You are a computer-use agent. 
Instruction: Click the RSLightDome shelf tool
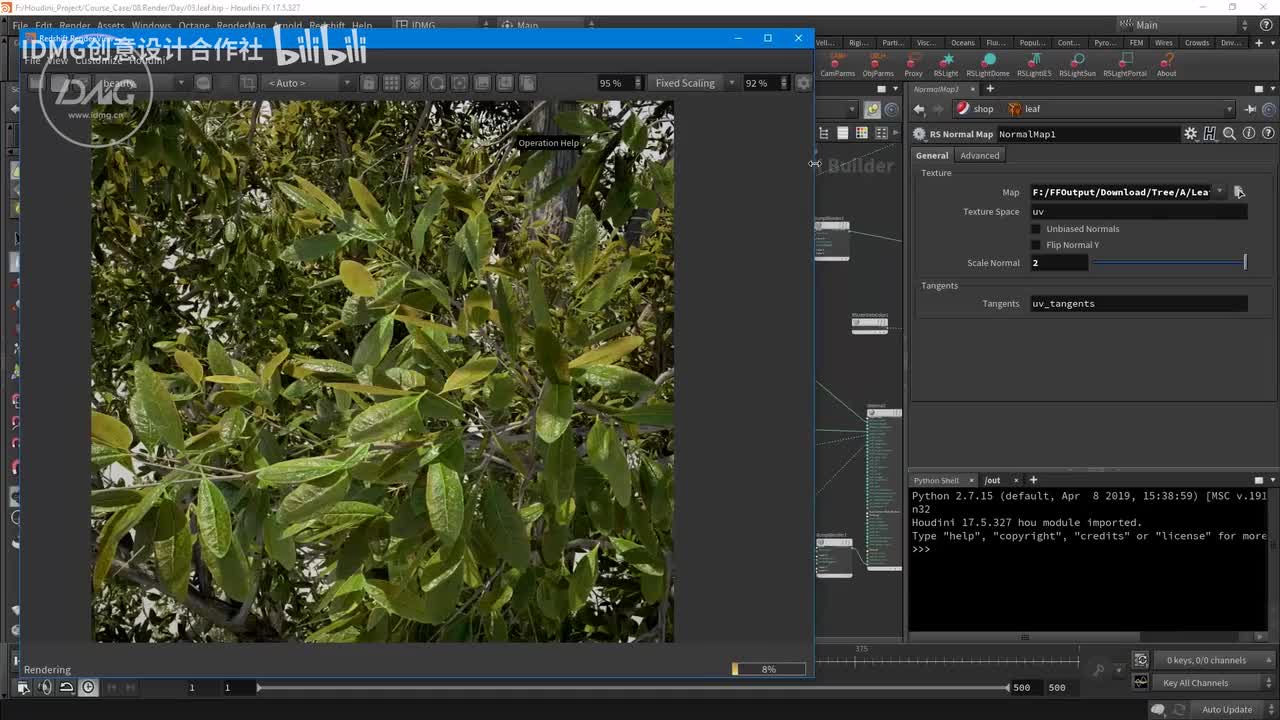988,65
